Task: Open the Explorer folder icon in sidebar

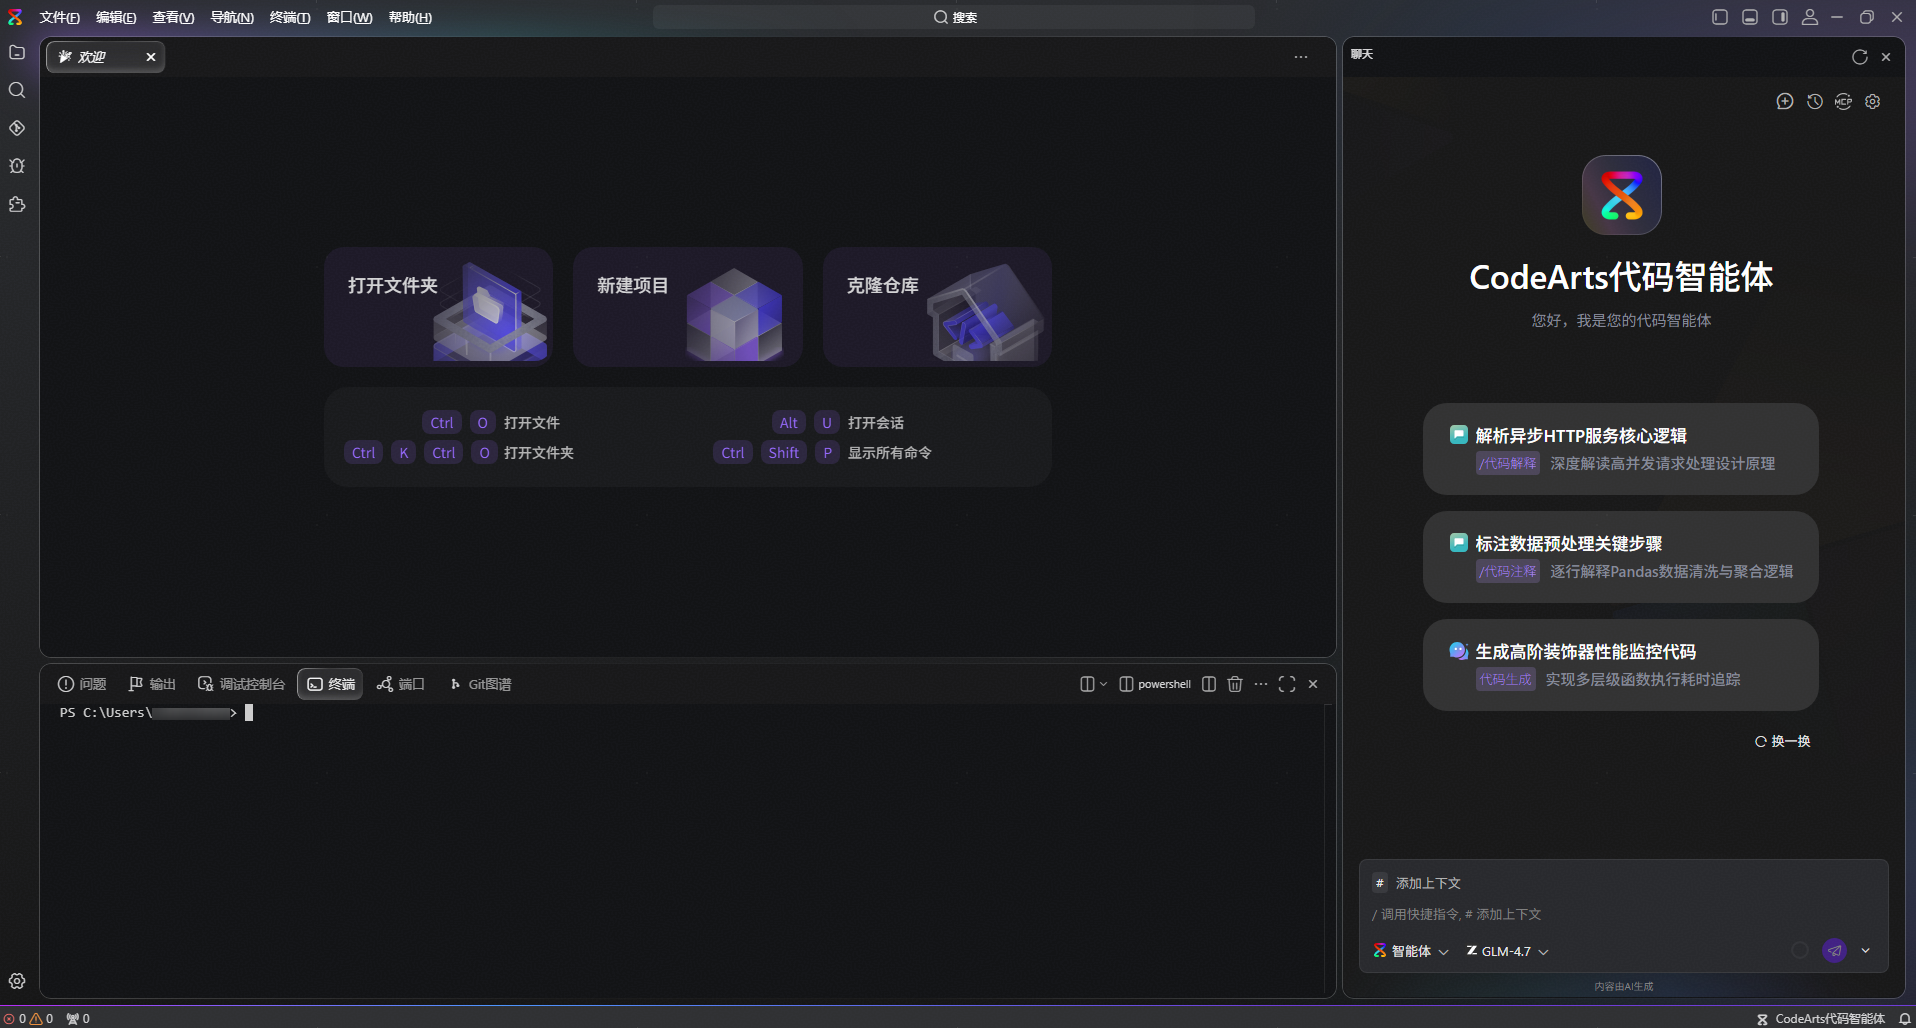Action: tap(17, 52)
